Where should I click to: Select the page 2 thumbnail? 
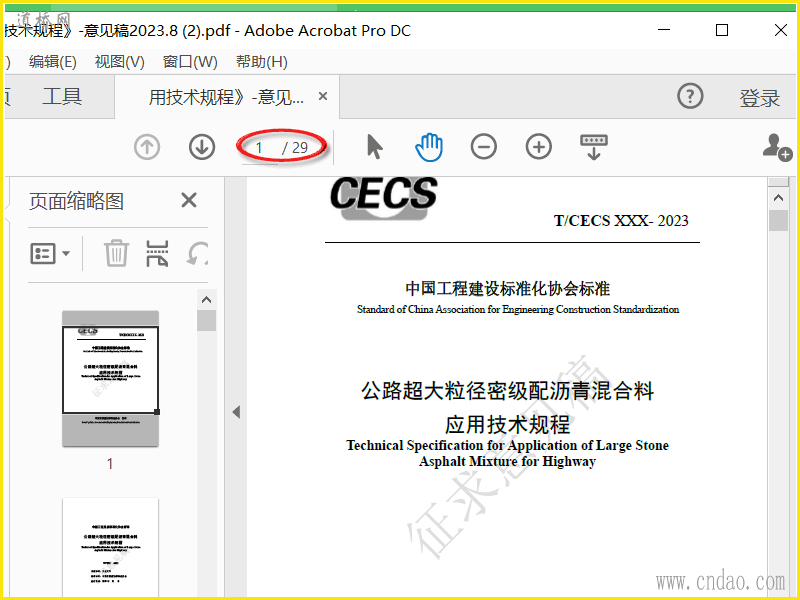pyautogui.click(x=110, y=546)
